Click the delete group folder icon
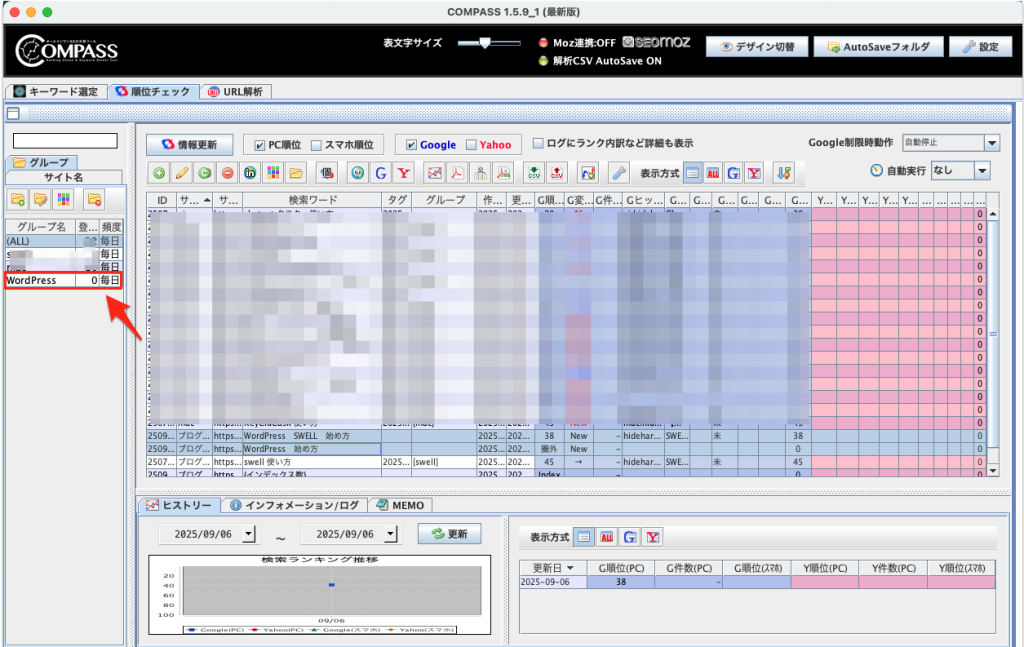The height and width of the screenshot is (647, 1024). [94, 199]
